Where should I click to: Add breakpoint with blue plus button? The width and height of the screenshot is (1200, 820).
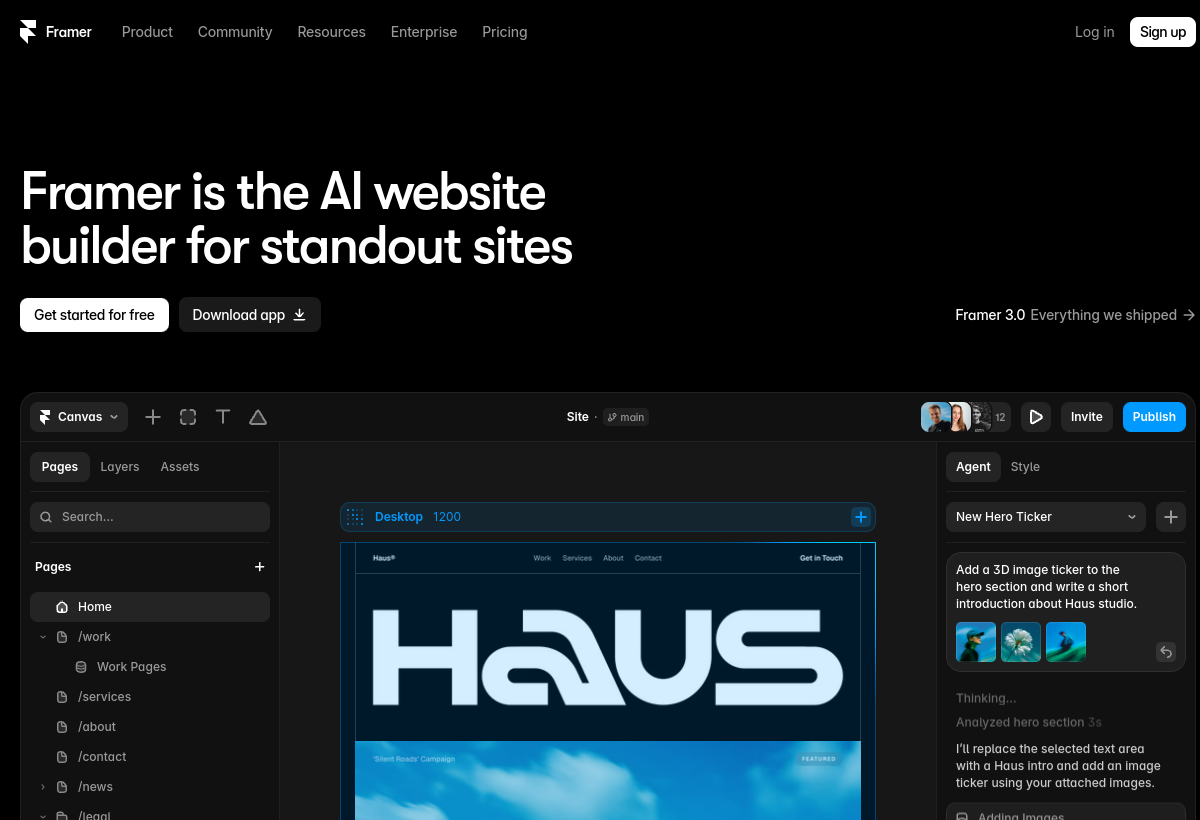[x=861, y=517]
